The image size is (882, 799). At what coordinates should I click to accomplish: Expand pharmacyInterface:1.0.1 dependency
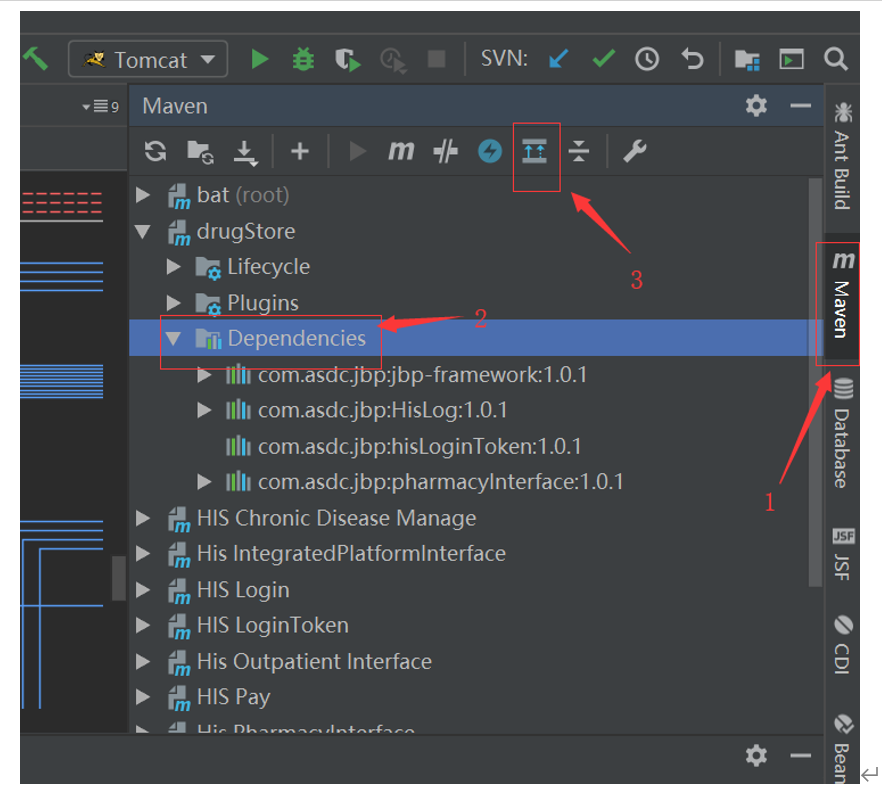204,482
